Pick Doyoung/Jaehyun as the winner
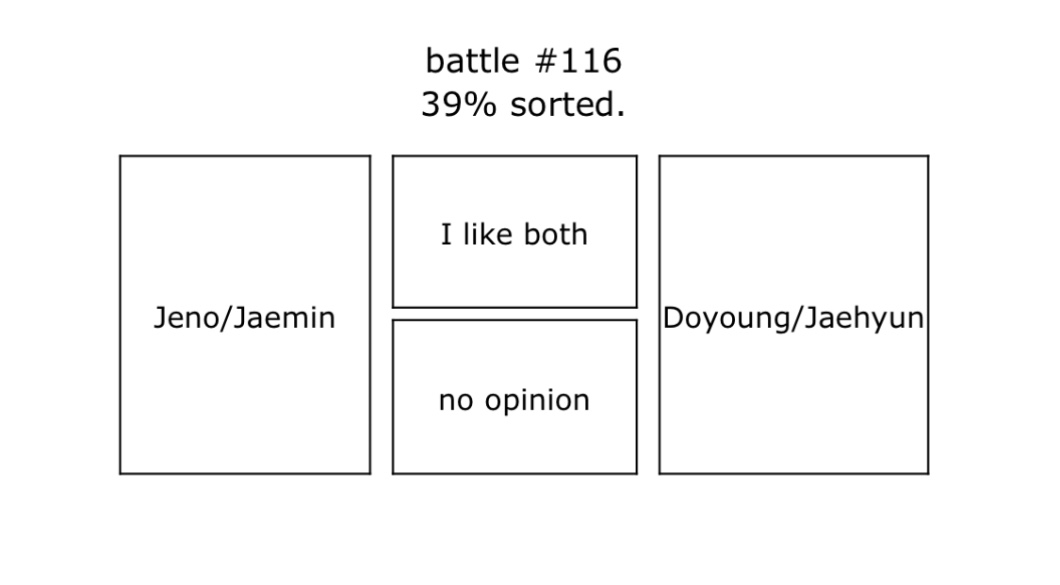Viewport: 1060px width, 585px height. click(x=793, y=315)
